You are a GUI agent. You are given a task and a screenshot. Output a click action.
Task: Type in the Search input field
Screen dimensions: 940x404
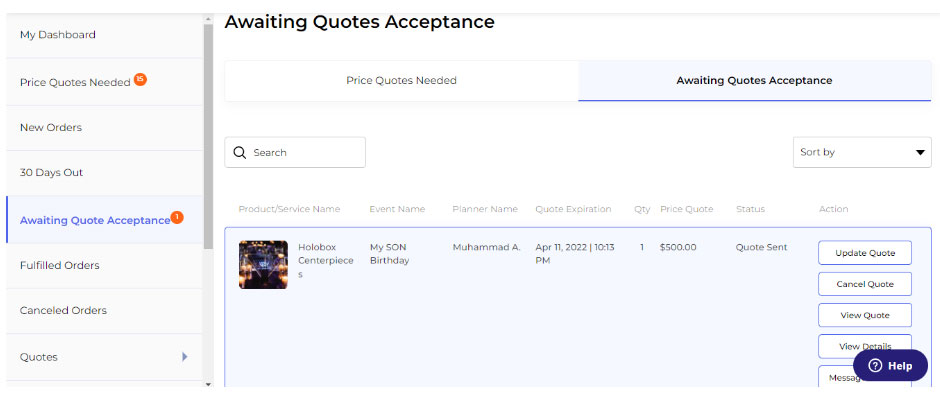pyautogui.click(x=305, y=153)
